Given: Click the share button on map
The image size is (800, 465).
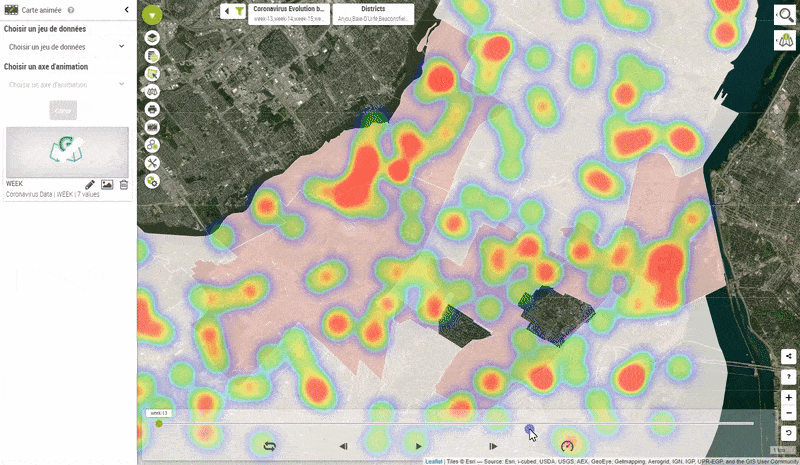Looking at the screenshot, I should pyautogui.click(x=789, y=356).
